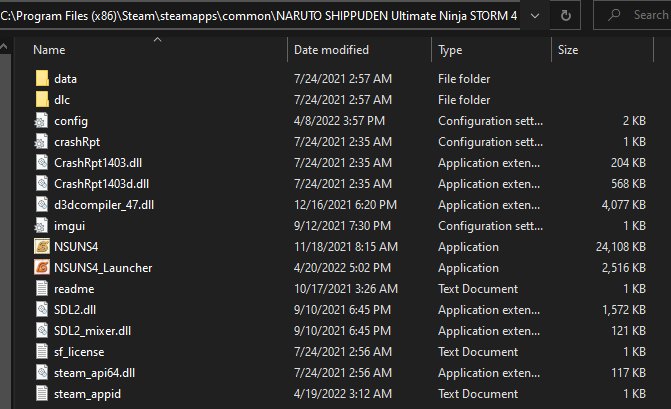Refresh the folder with the refresh button
Image resolution: width=671 pixels, height=409 pixels.
(x=565, y=16)
